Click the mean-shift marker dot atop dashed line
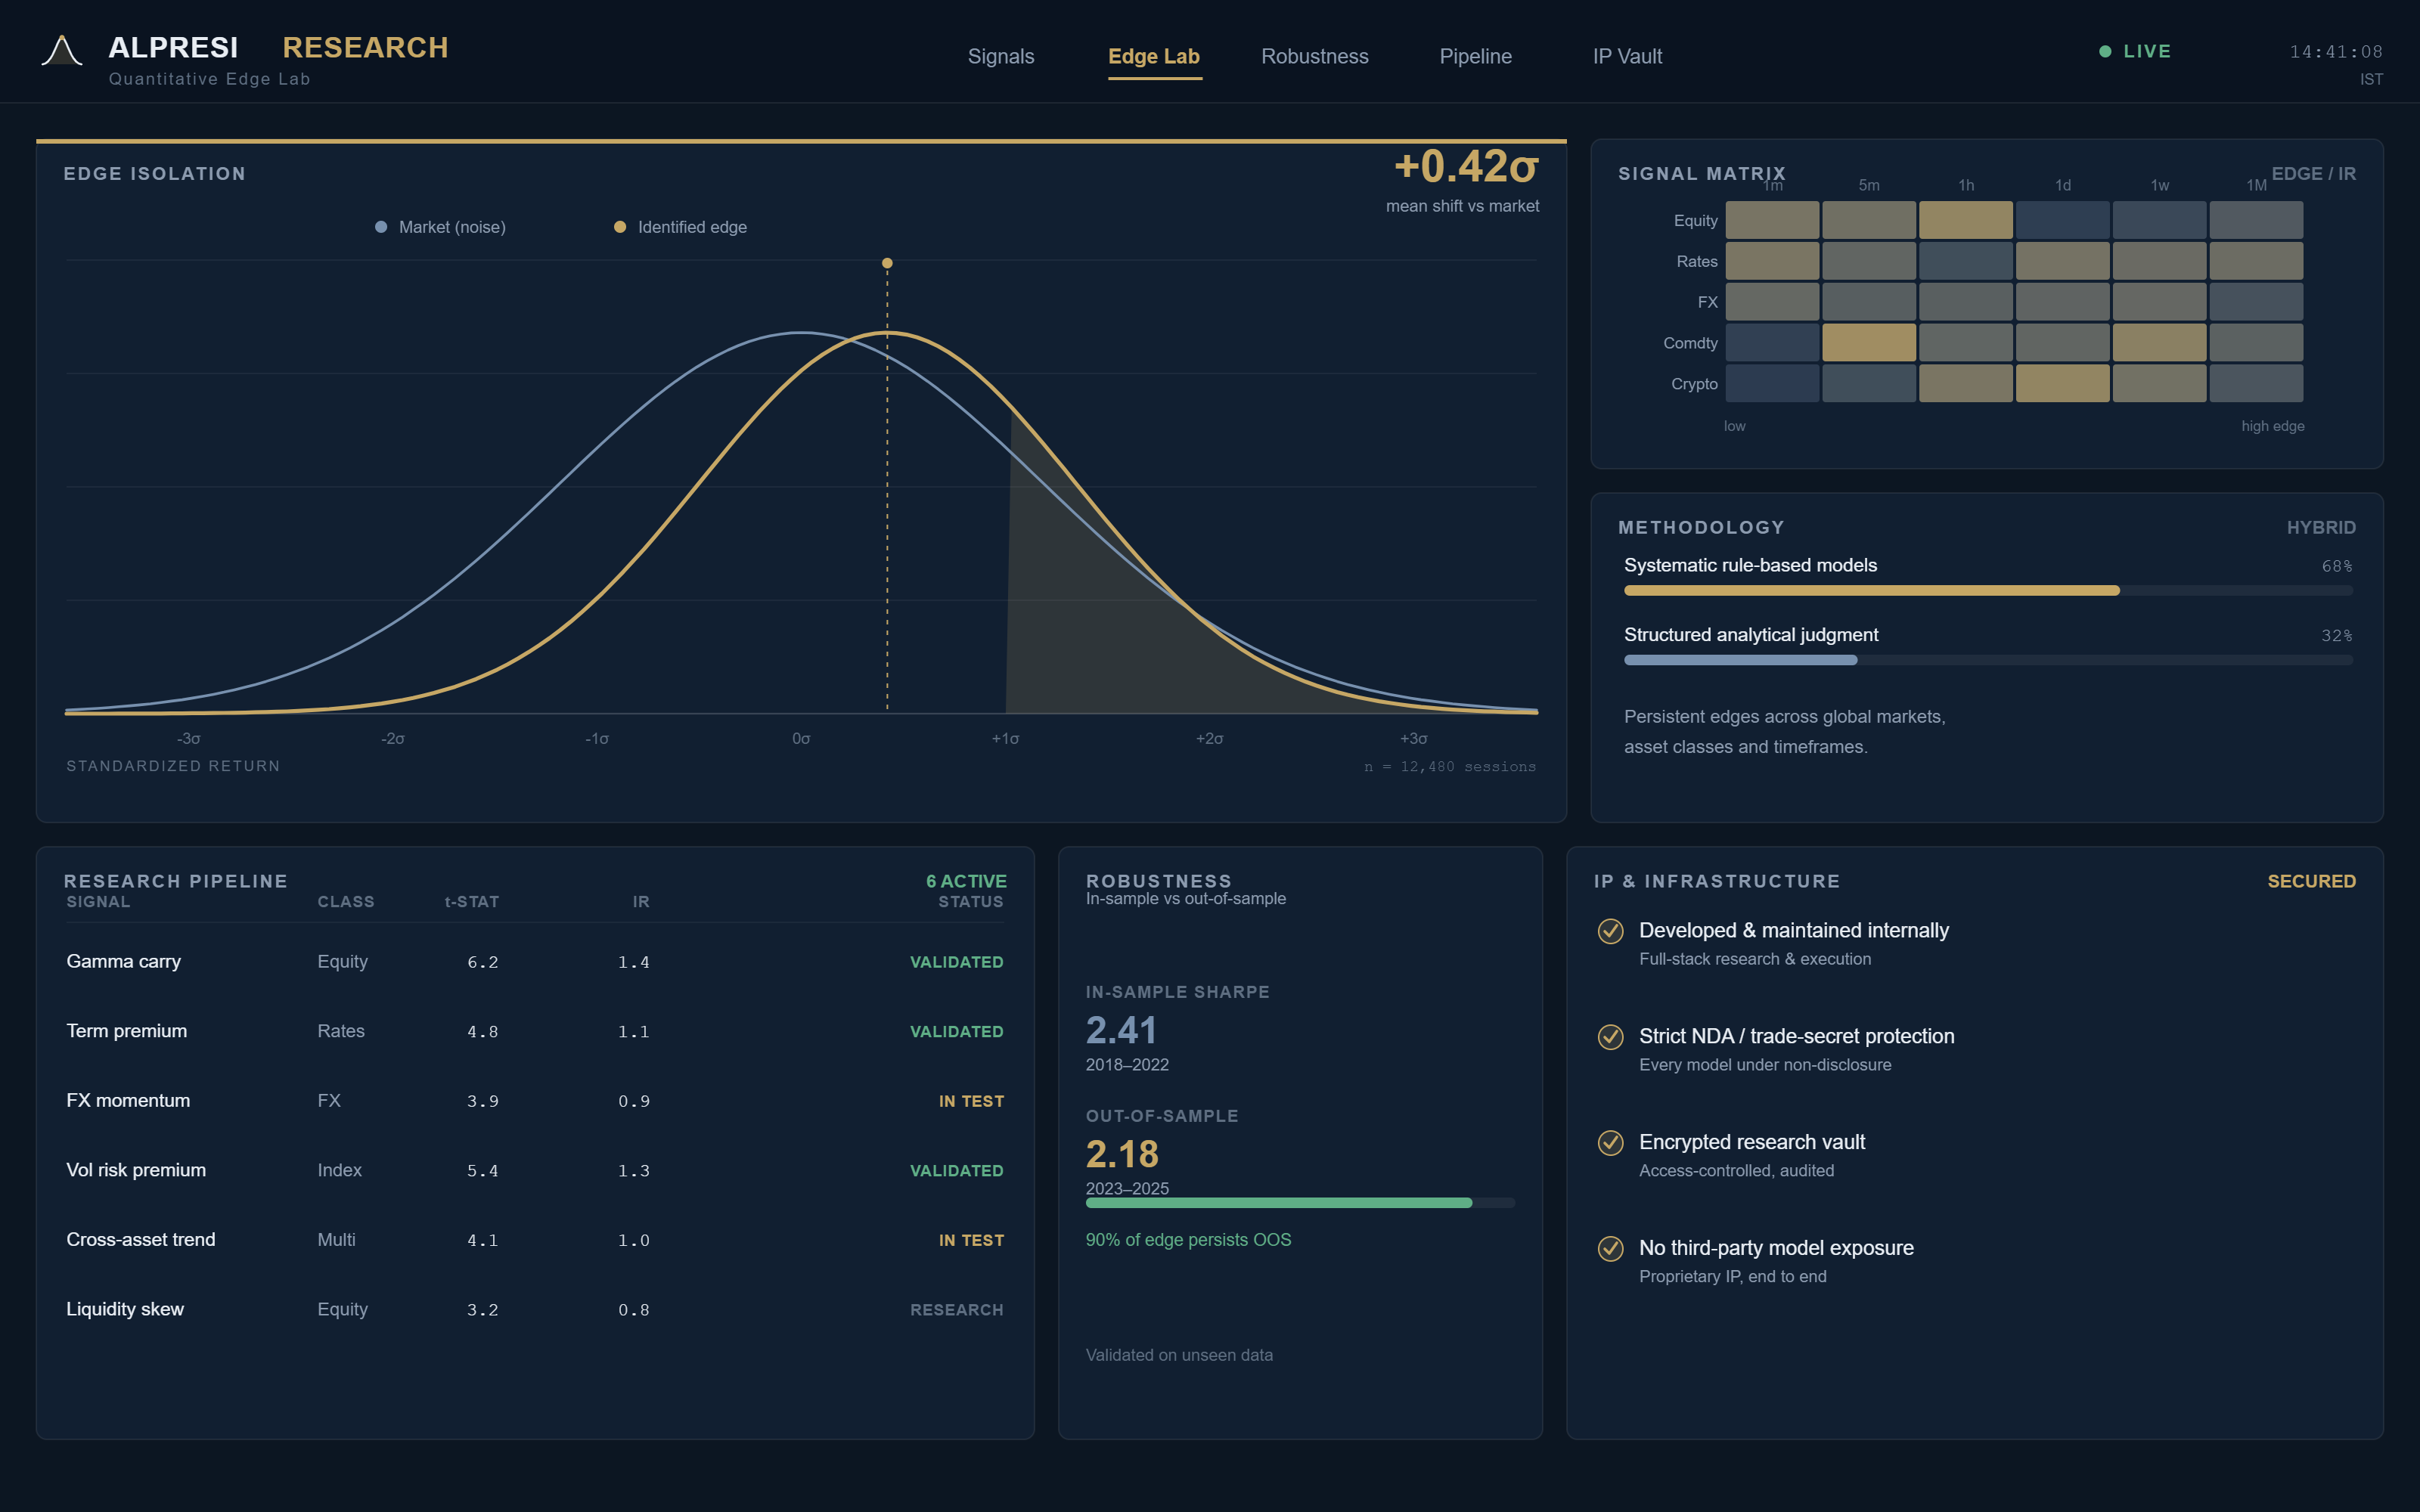The width and height of the screenshot is (2420, 1512). [887, 263]
